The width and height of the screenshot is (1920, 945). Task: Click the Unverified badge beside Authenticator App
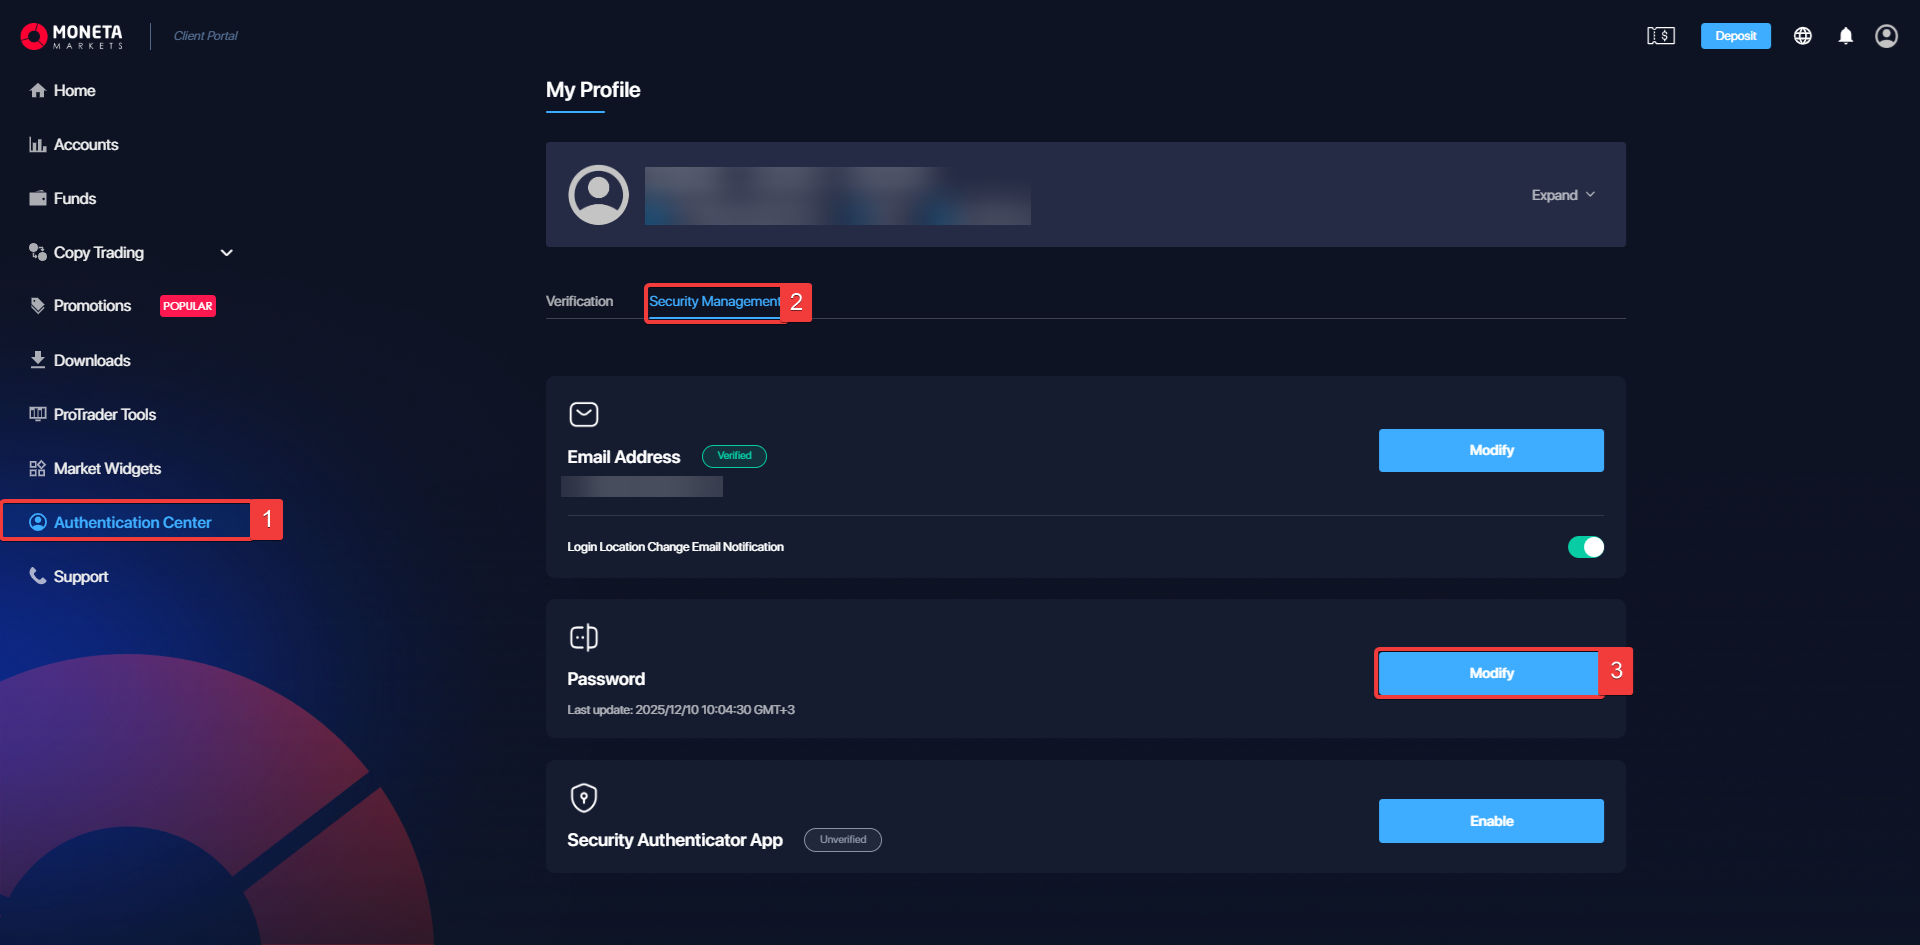coord(843,840)
